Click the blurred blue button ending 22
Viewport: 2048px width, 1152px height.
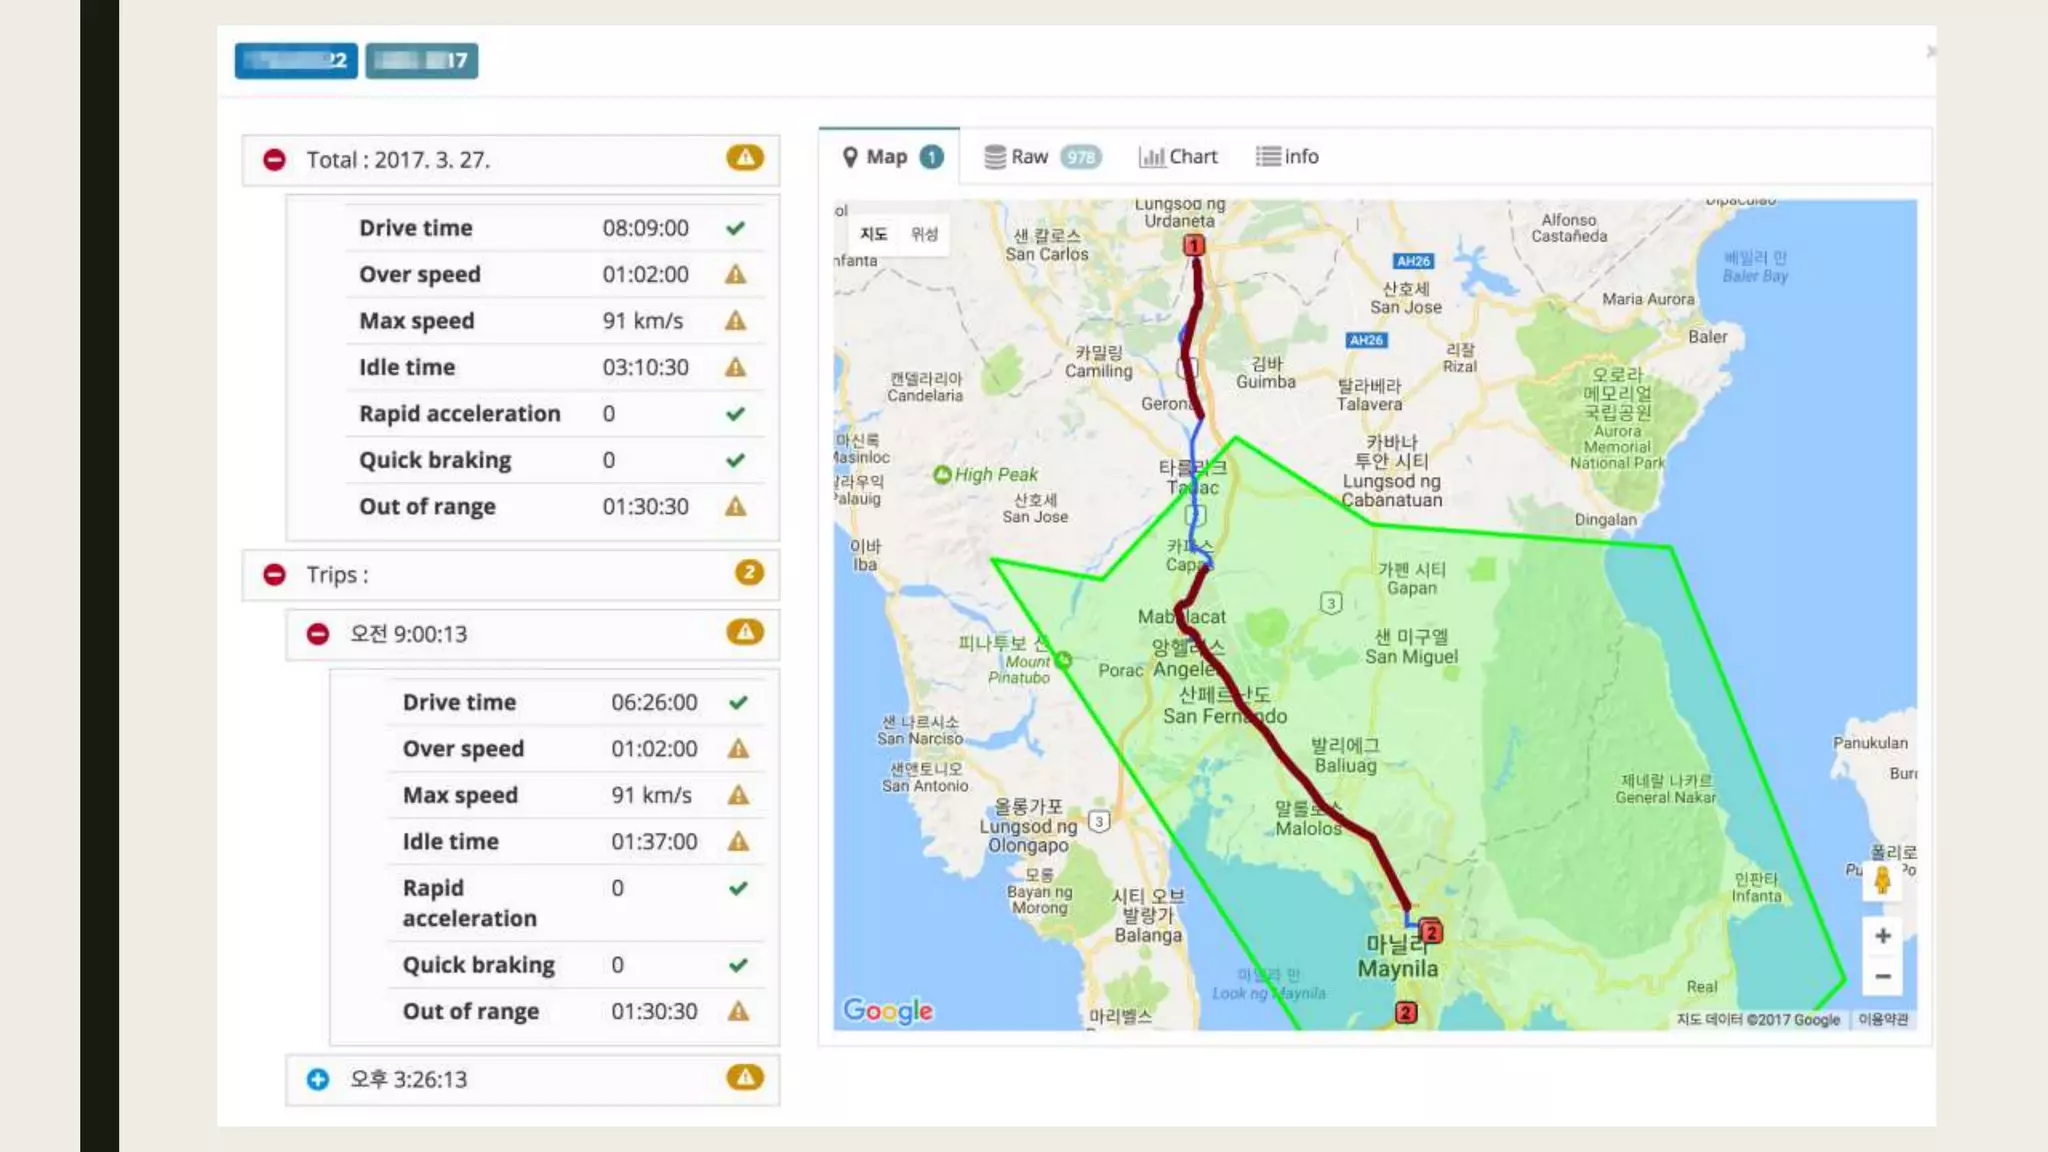pos(296,61)
